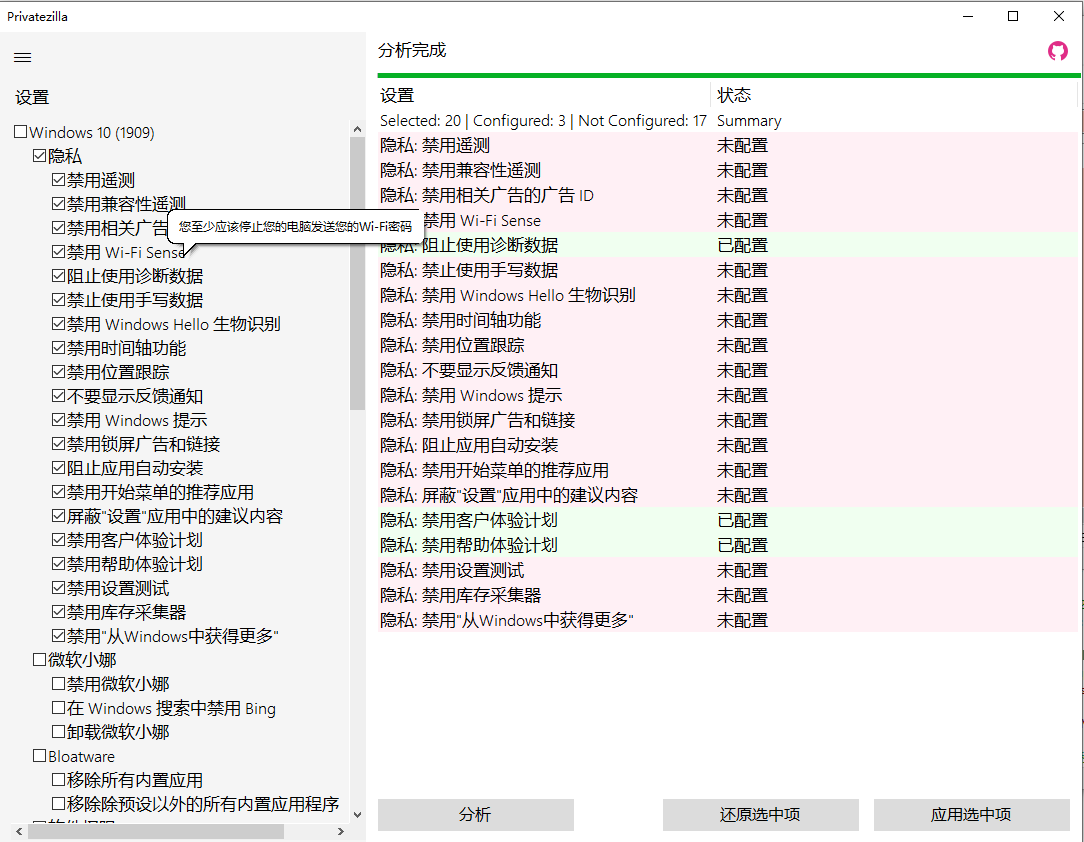Uncheck 禁用兼容性遥测 in the tree
Image resolution: width=1084 pixels, height=842 pixels.
(x=59, y=204)
